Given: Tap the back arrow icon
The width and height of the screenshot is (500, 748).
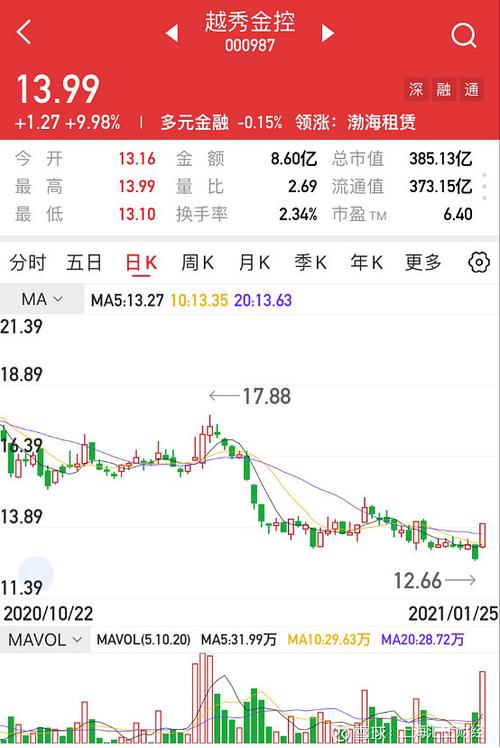Looking at the screenshot, I should tap(24, 32).
